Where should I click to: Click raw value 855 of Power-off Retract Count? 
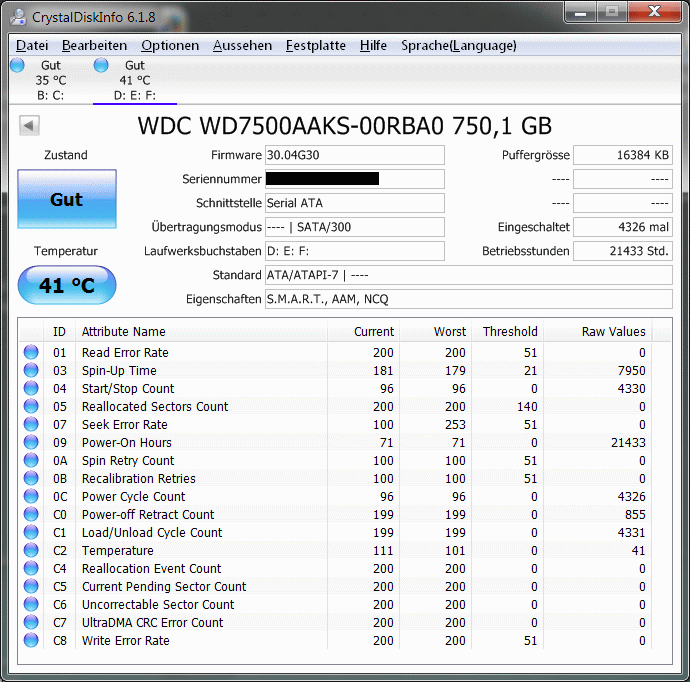click(x=635, y=514)
